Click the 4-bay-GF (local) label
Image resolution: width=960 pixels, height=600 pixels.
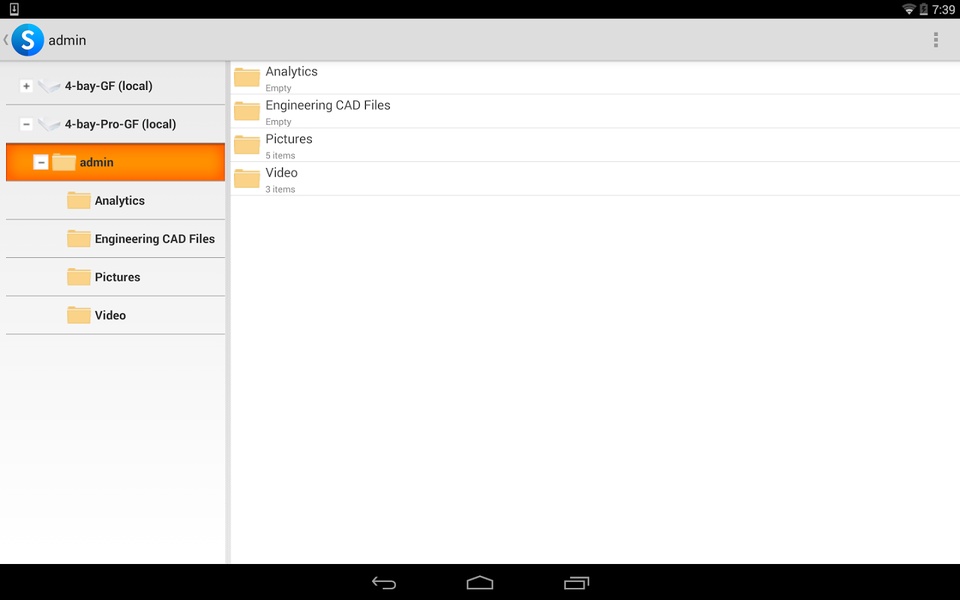pyautogui.click(x=108, y=86)
